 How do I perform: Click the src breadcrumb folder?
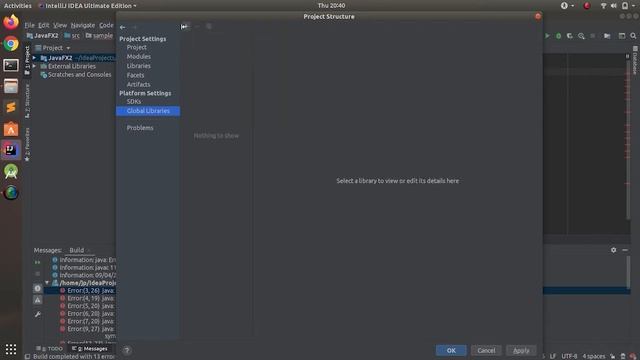pyautogui.click(x=72, y=36)
